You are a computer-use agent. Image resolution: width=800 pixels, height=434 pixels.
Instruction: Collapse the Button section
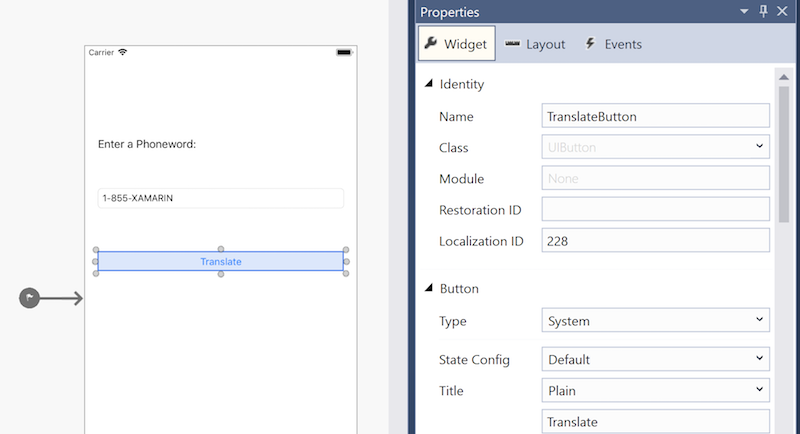429,288
